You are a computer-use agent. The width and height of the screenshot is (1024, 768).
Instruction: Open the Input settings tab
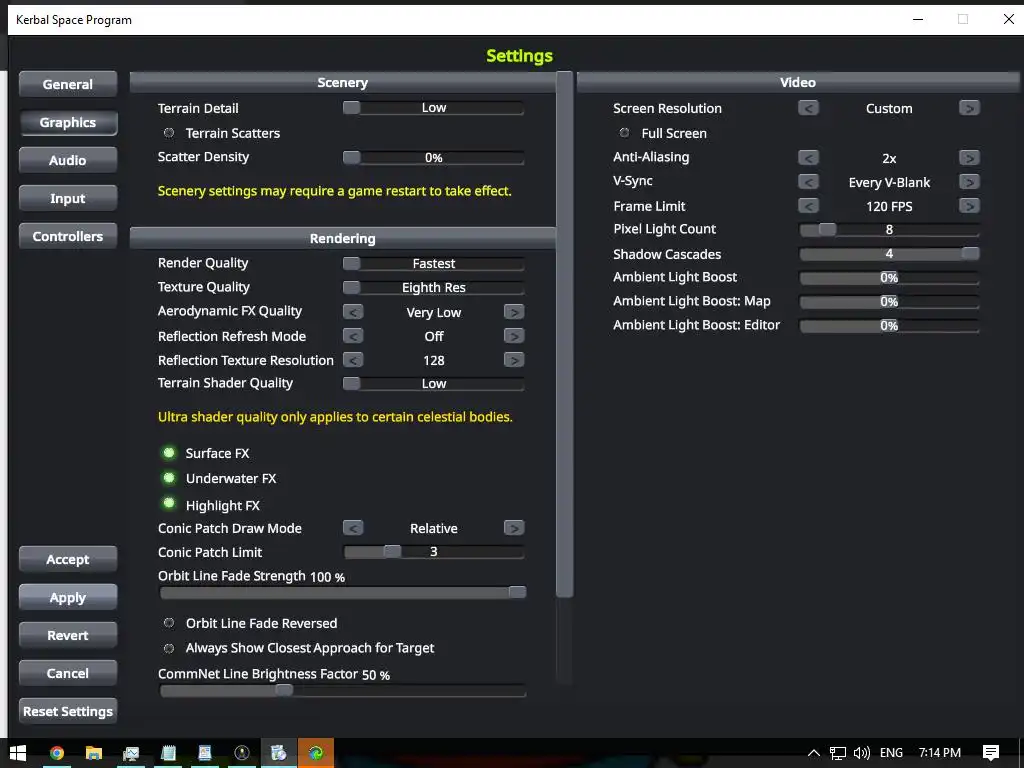68,198
